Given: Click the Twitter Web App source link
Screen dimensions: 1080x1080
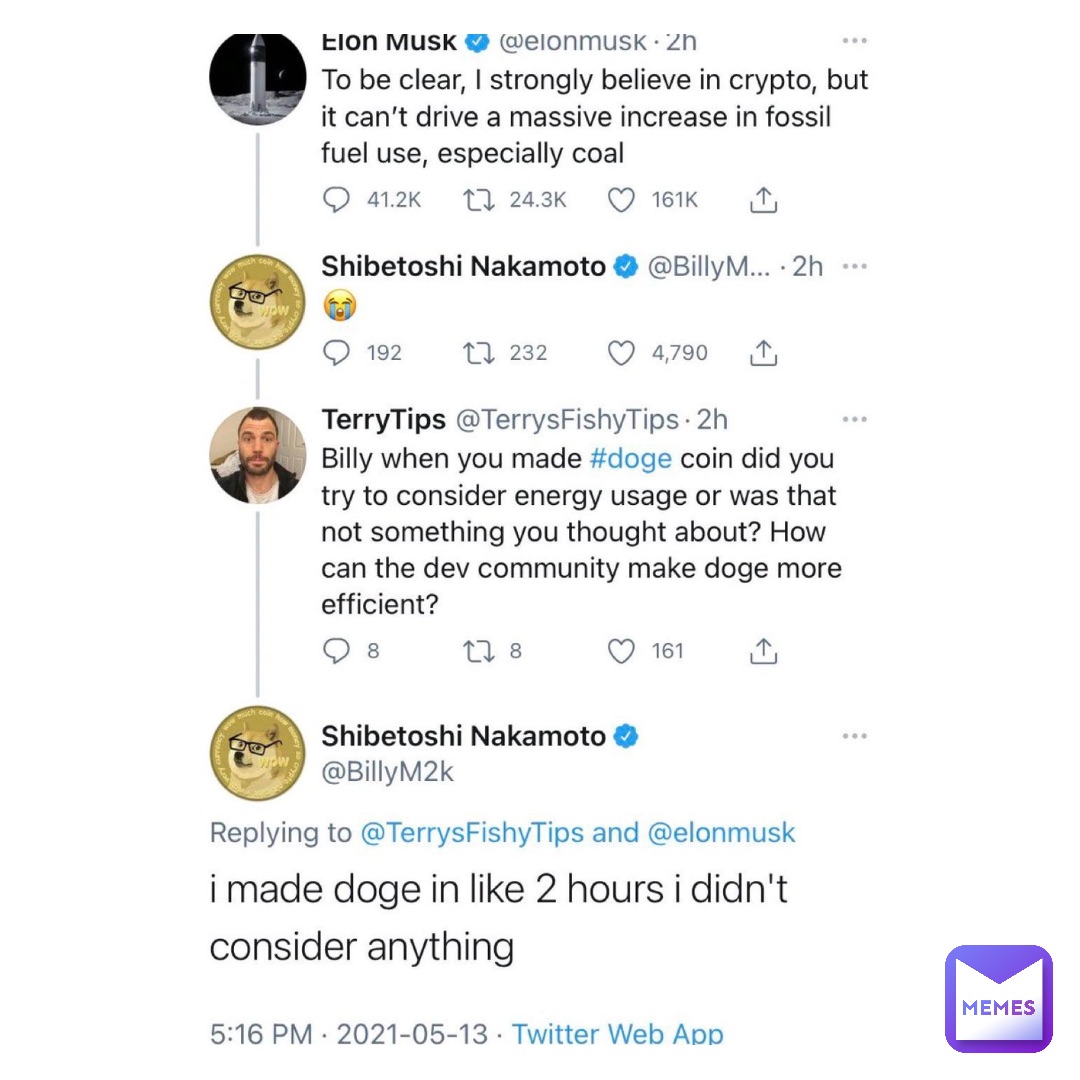Looking at the screenshot, I should 617,1035.
